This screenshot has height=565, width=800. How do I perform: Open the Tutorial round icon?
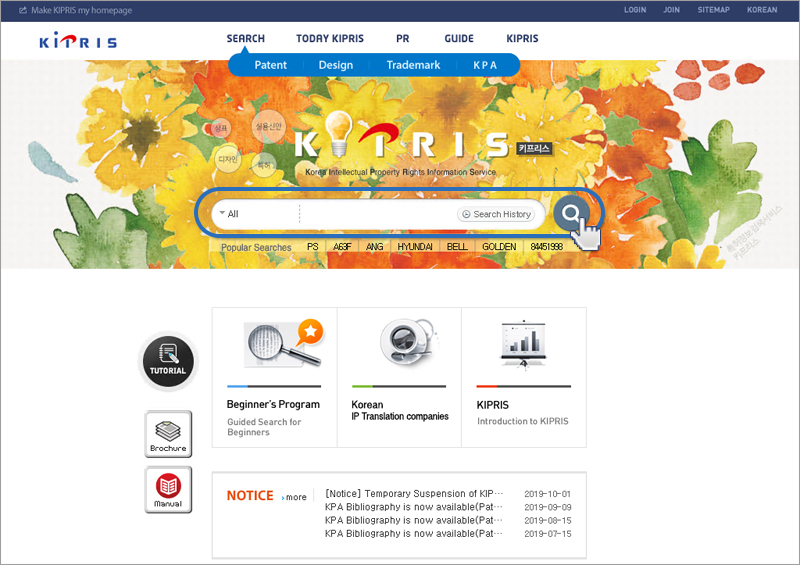click(168, 361)
